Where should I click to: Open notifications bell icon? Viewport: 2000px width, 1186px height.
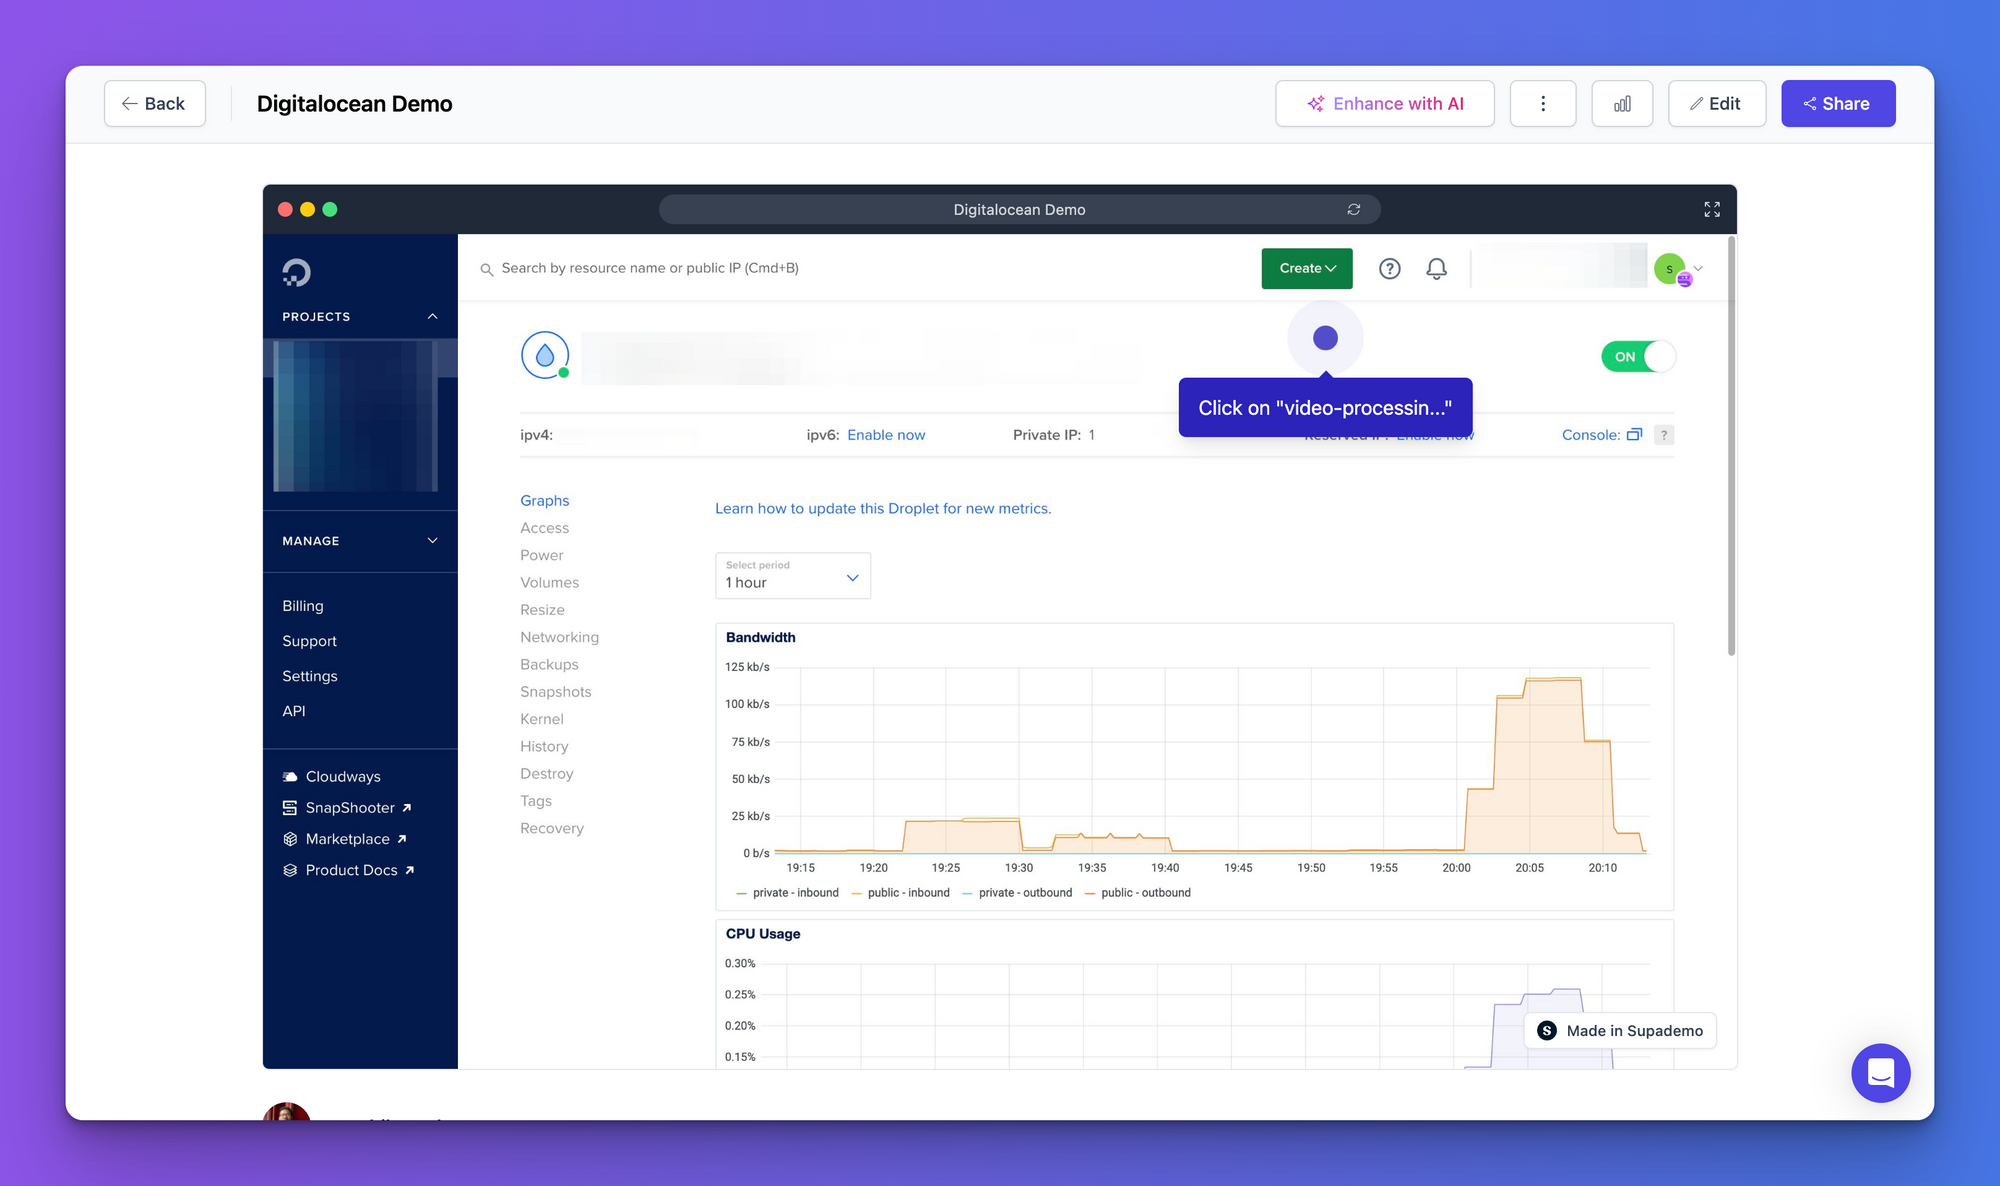click(x=1437, y=268)
